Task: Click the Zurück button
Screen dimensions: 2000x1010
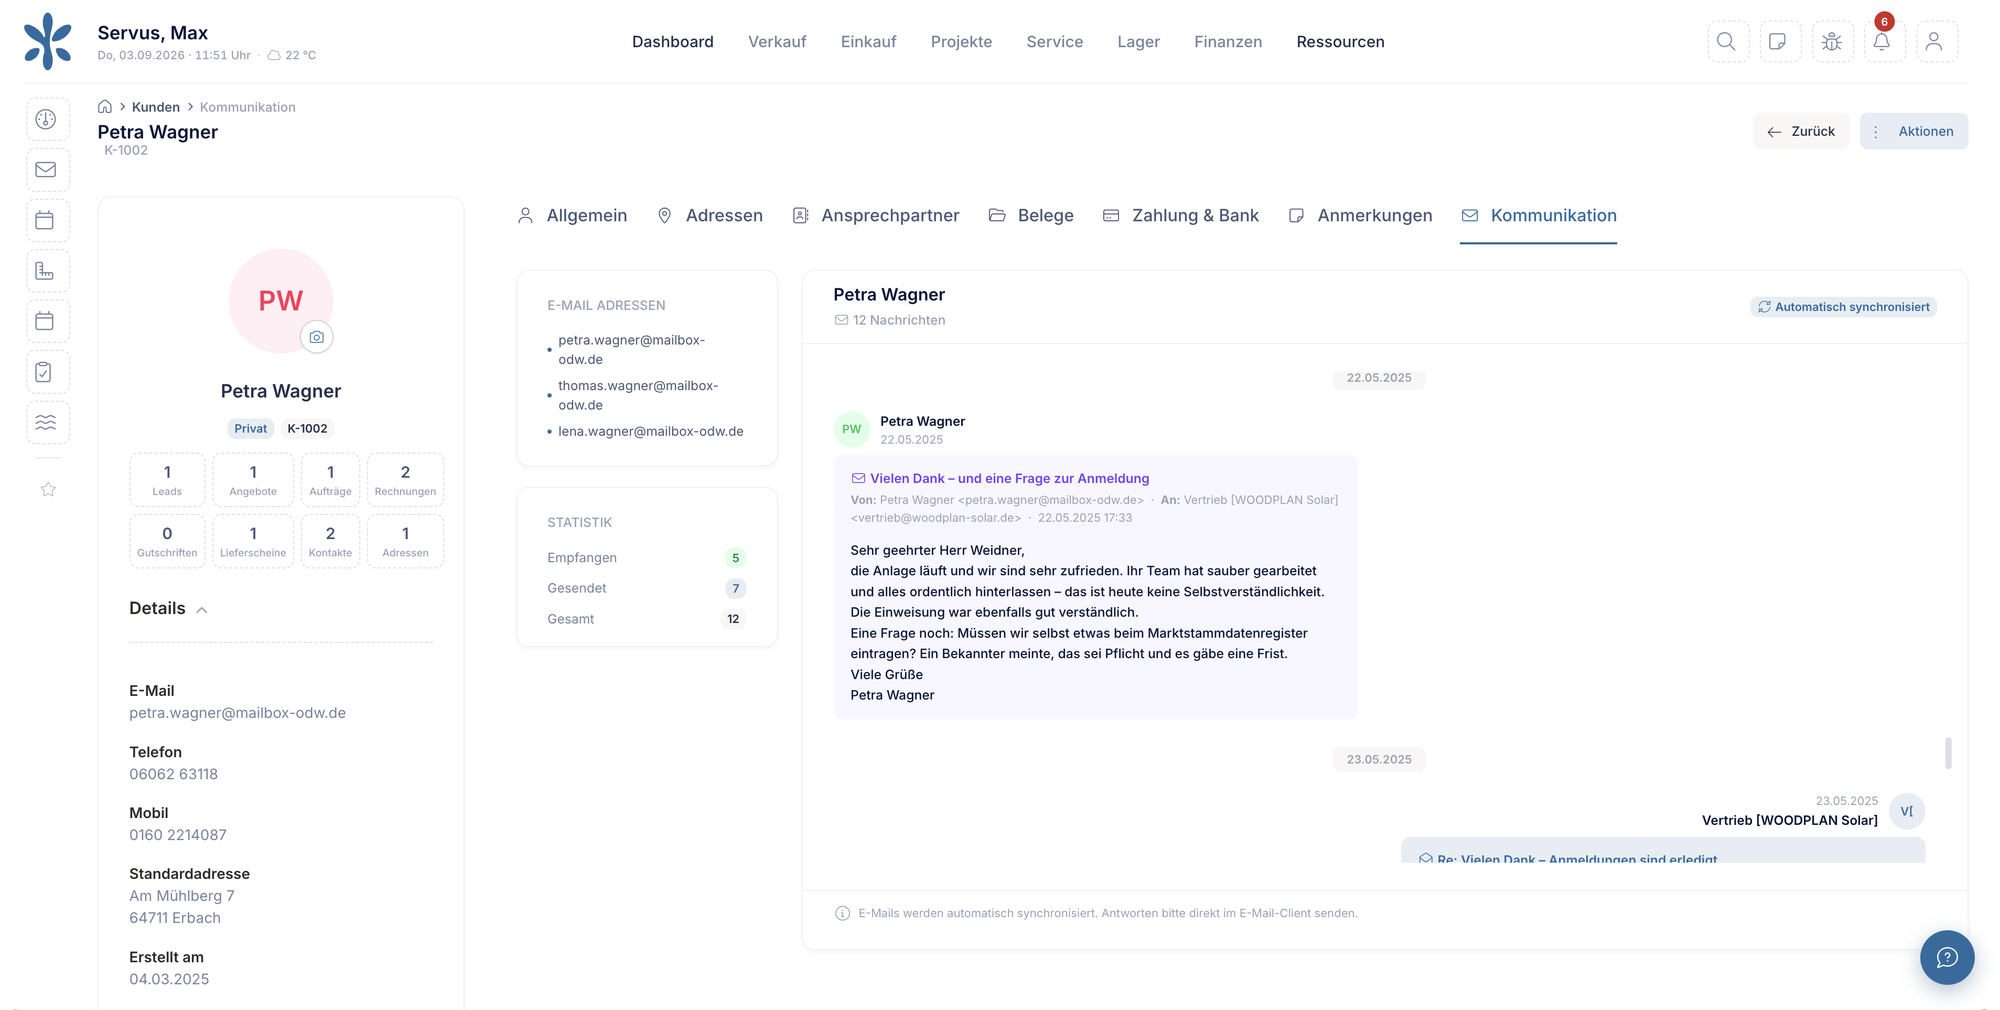Action: [1801, 131]
